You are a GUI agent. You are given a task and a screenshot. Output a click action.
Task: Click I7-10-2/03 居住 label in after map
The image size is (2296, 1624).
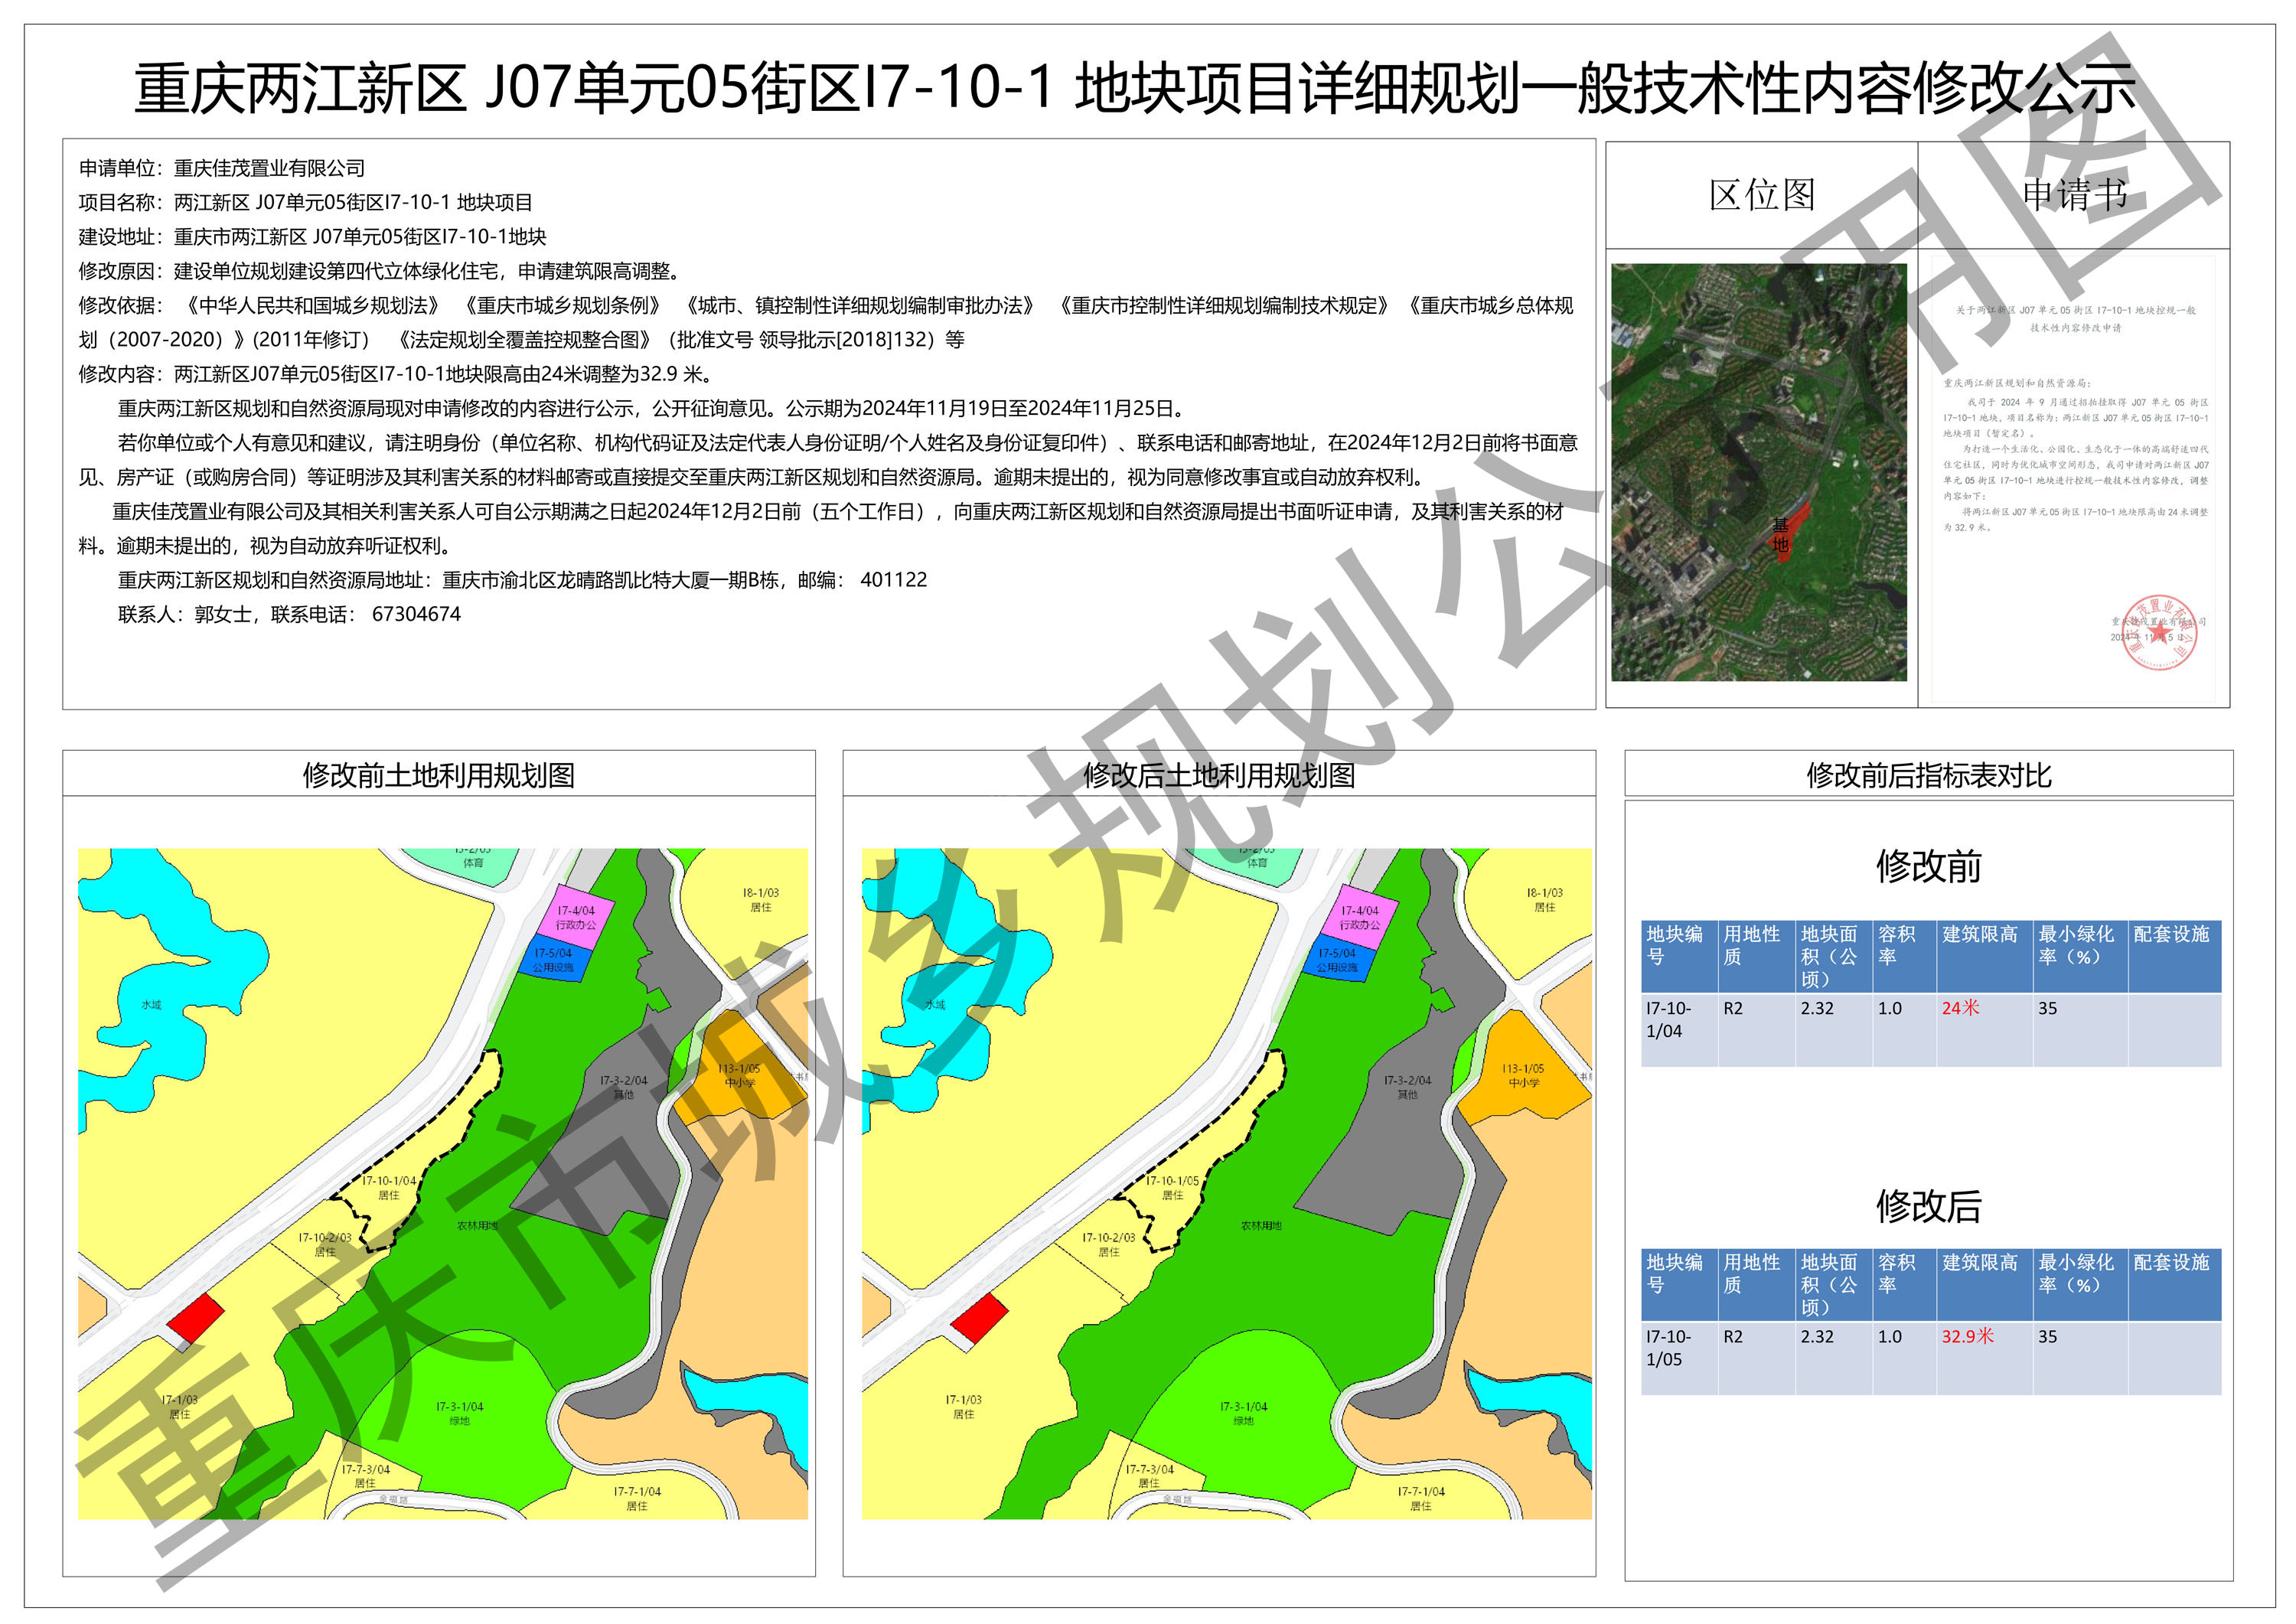pos(1109,1244)
